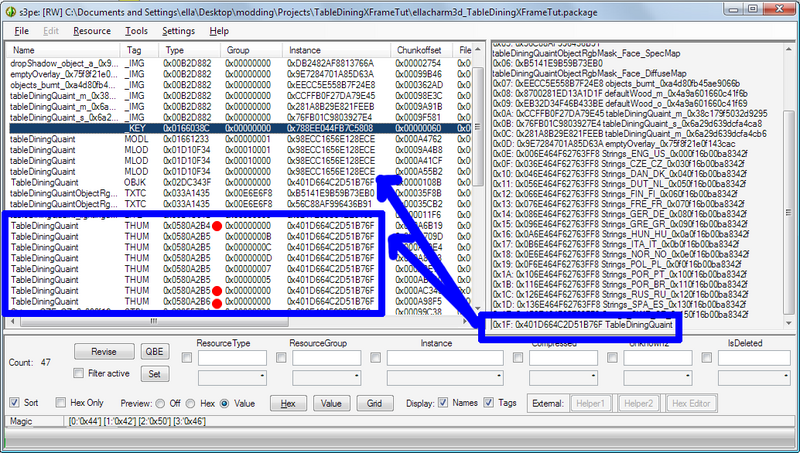Open the File menu
This screenshot has height=453, width=800.
(x=21, y=31)
